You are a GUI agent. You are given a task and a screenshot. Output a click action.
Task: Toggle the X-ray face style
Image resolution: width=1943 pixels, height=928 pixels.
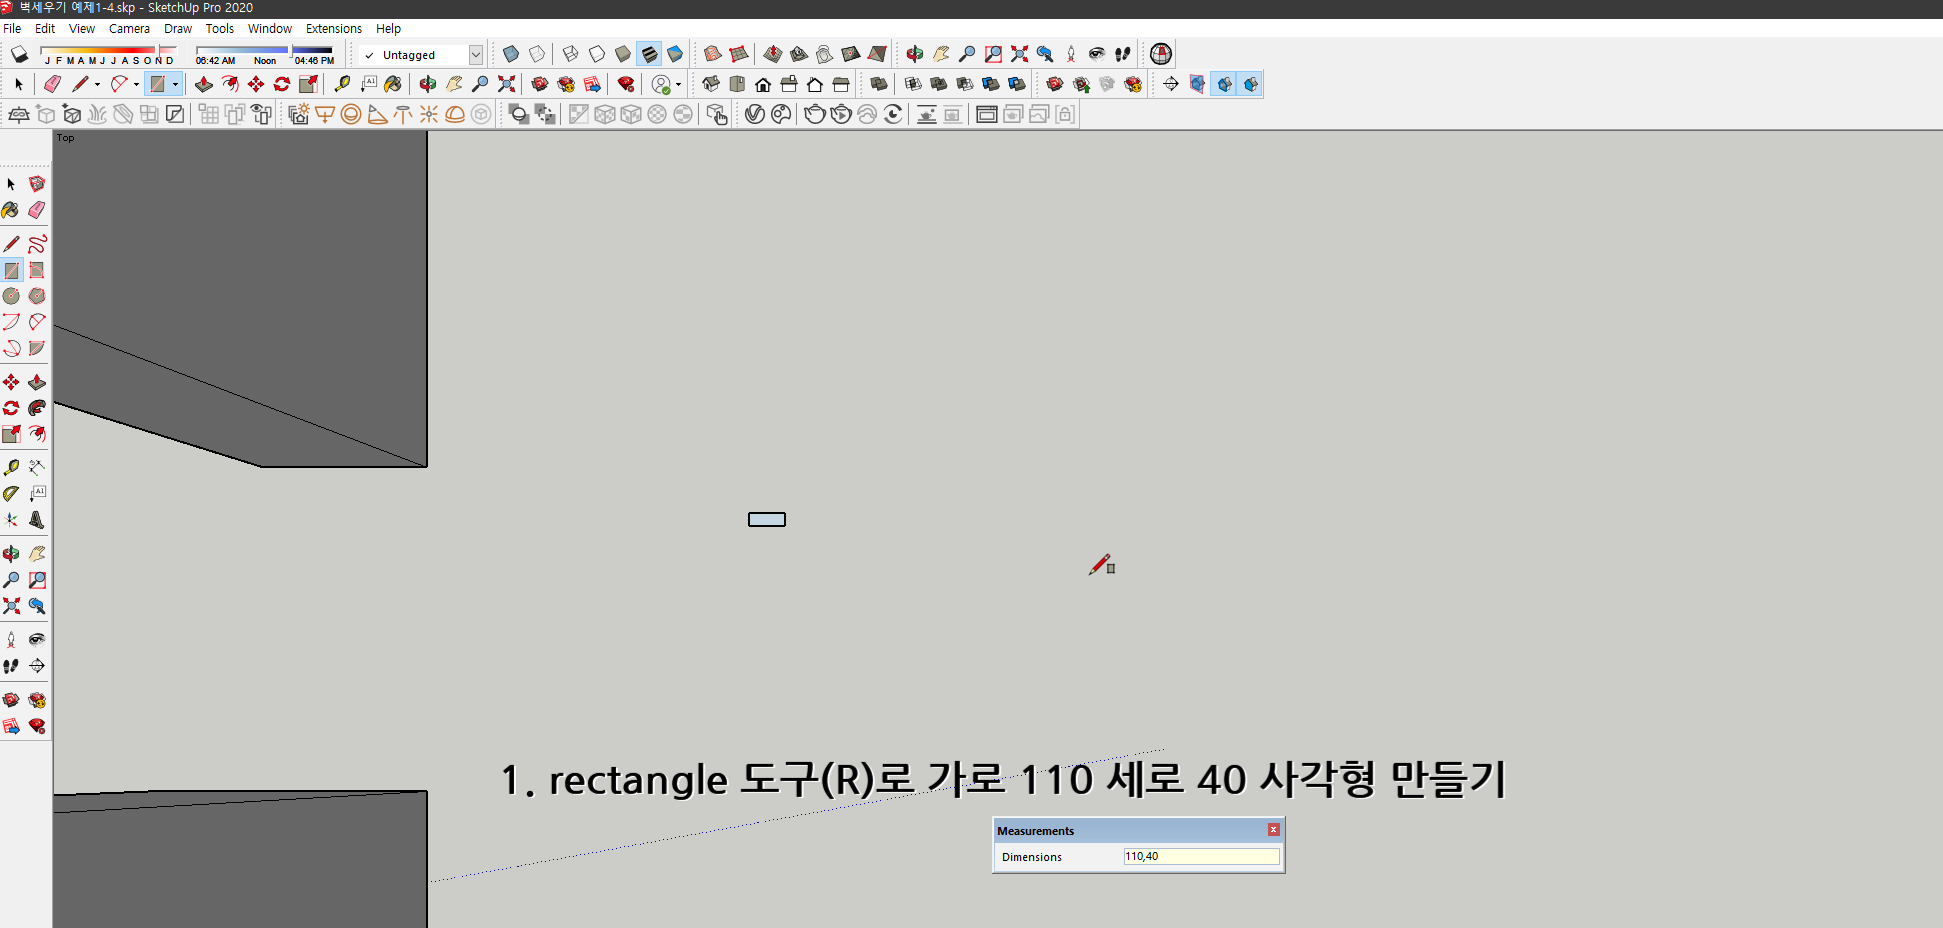pyautogui.click(x=511, y=54)
